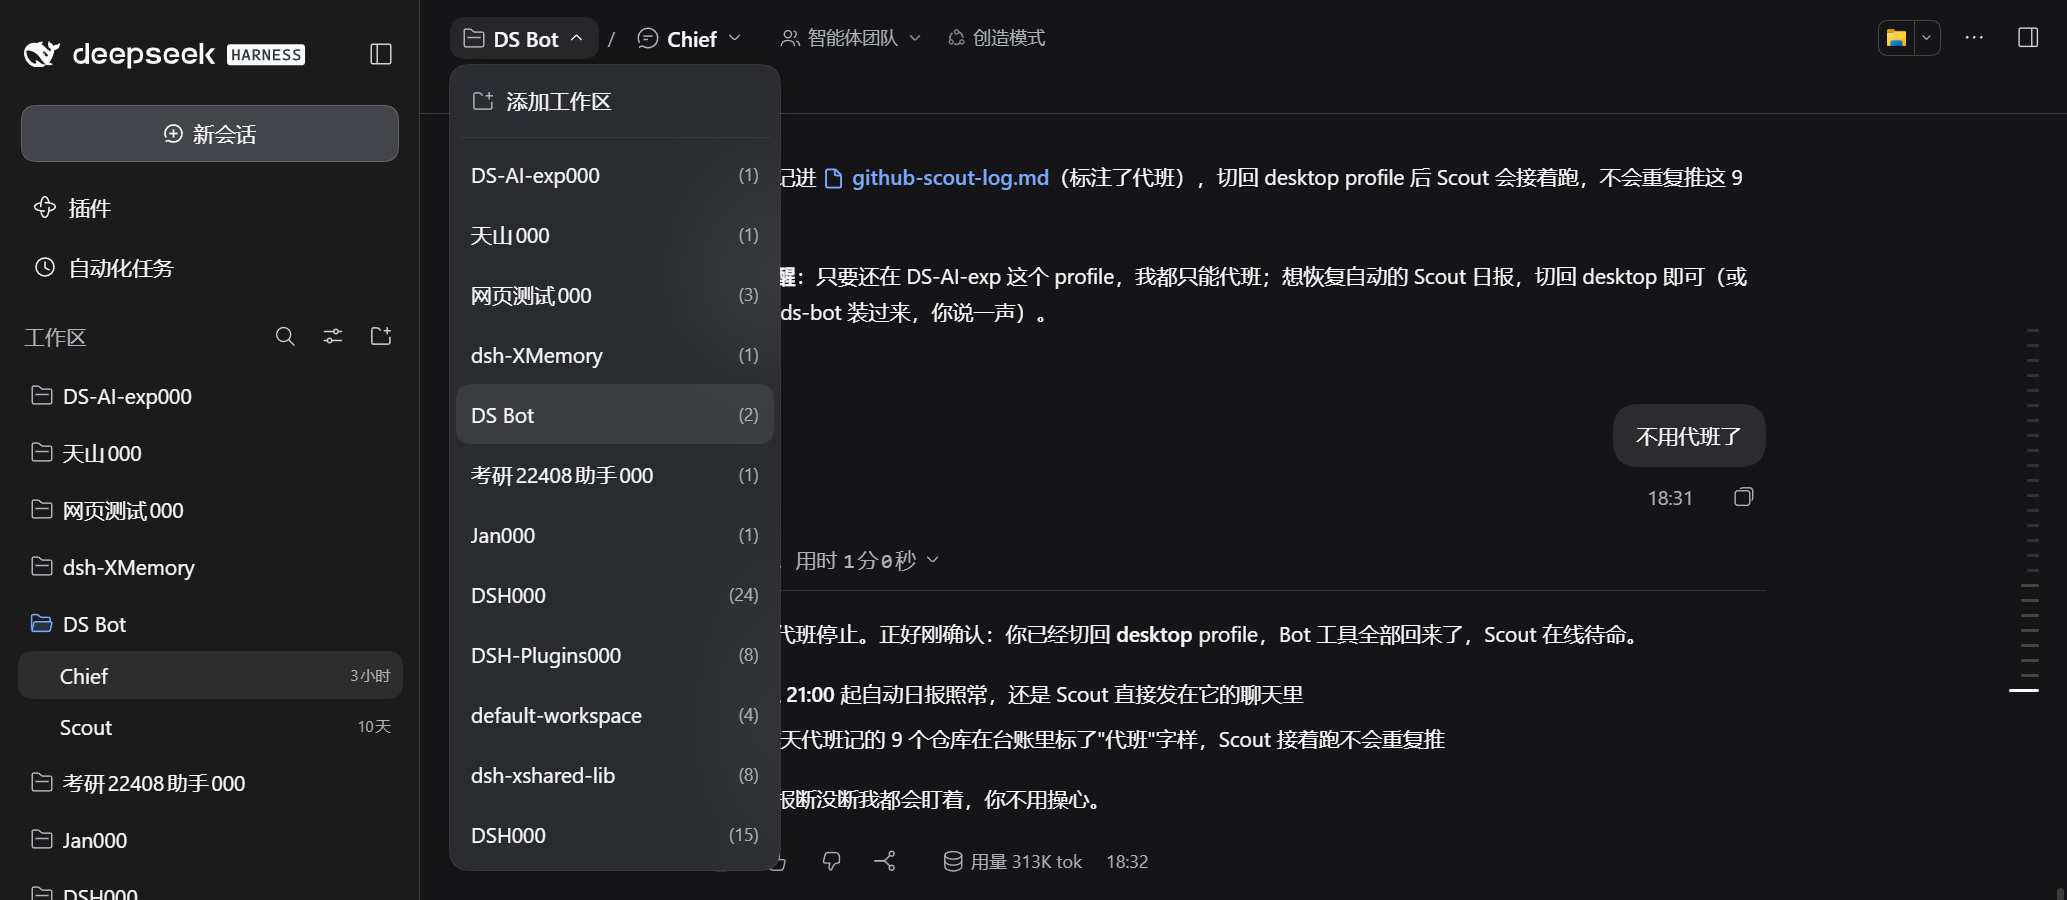This screenshot has height=900, width=2067.
Task: Click the thumbs-down feedback icon
Action: 831,861
